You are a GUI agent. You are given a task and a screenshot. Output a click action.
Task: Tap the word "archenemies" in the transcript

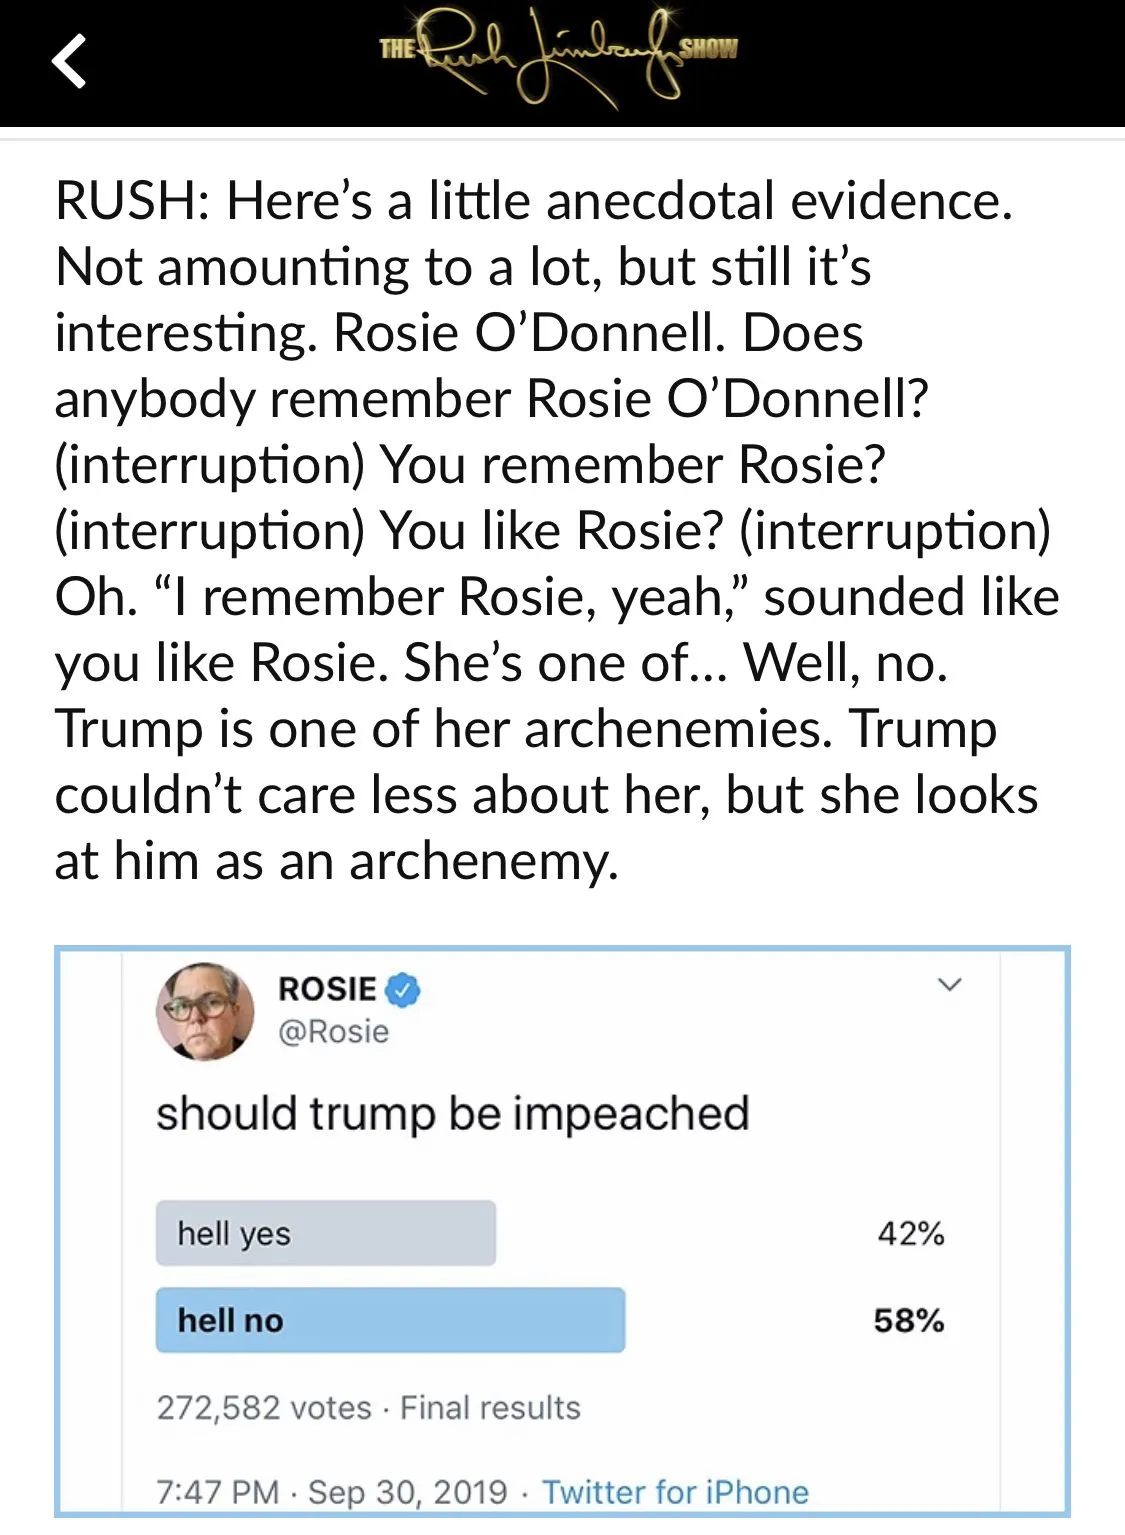(x=677, y=729)
